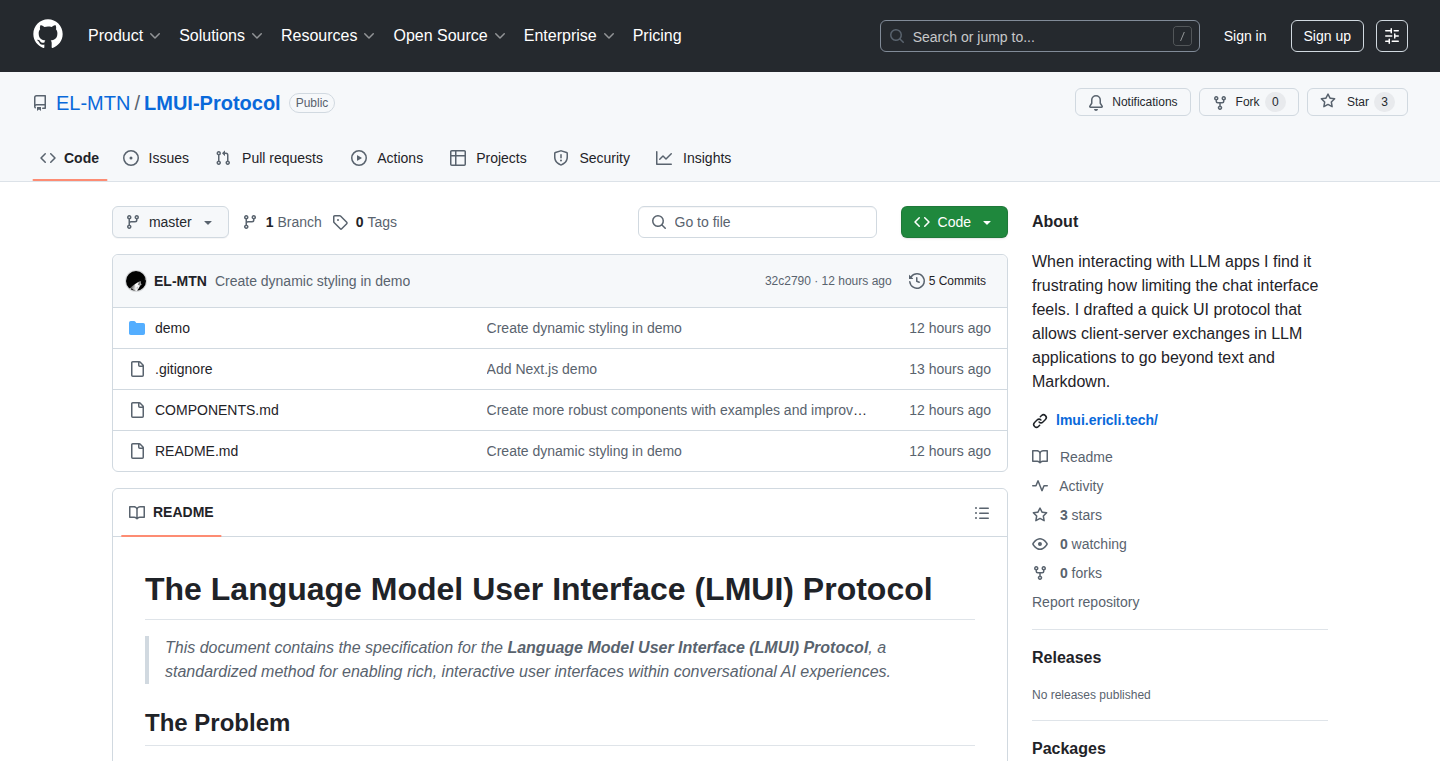Switch to the Security tab

click(x=592, y=158)
